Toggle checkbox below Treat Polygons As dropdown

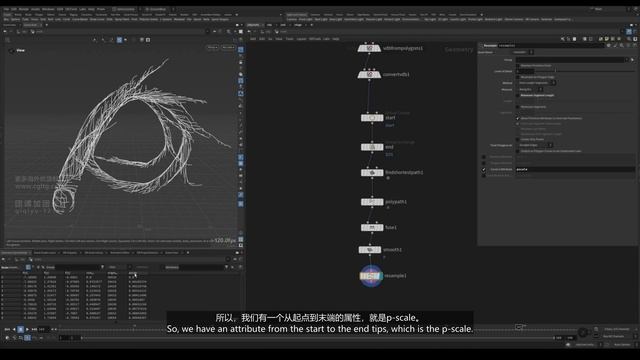(x=518, y=151)
